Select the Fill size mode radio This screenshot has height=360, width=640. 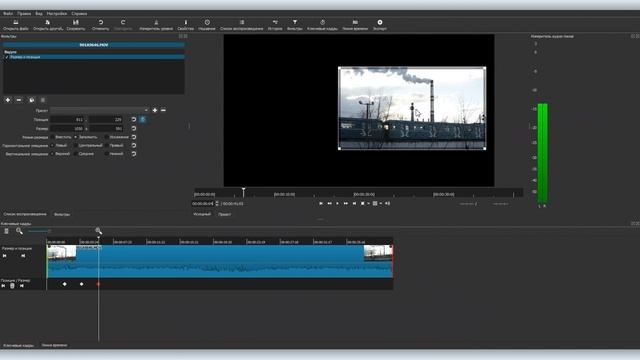(76, 137)
